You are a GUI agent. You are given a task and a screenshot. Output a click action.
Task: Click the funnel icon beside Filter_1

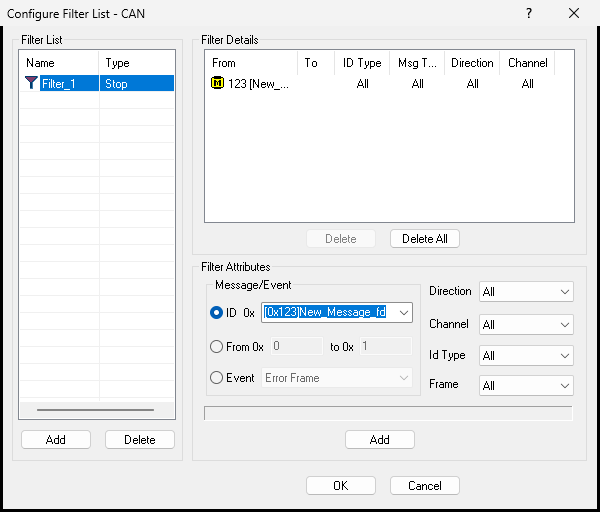coord(31,83)
